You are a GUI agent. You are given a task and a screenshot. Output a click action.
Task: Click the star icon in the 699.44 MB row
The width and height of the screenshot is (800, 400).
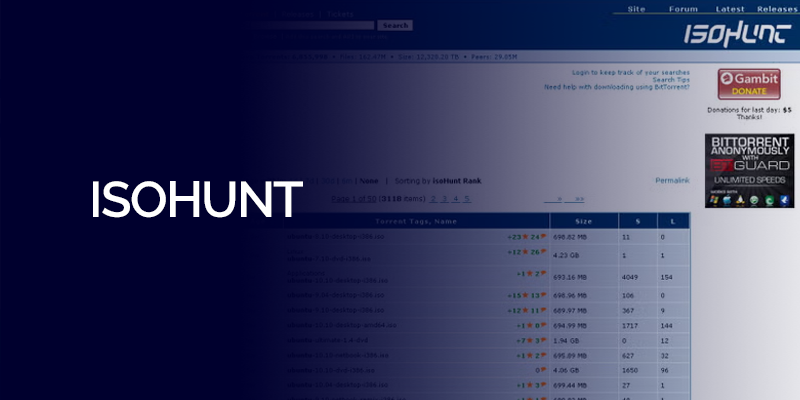pos(530,385)
